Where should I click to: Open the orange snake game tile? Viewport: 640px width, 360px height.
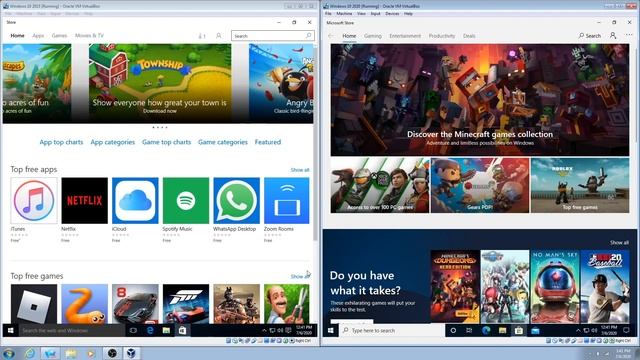point(84,304)
